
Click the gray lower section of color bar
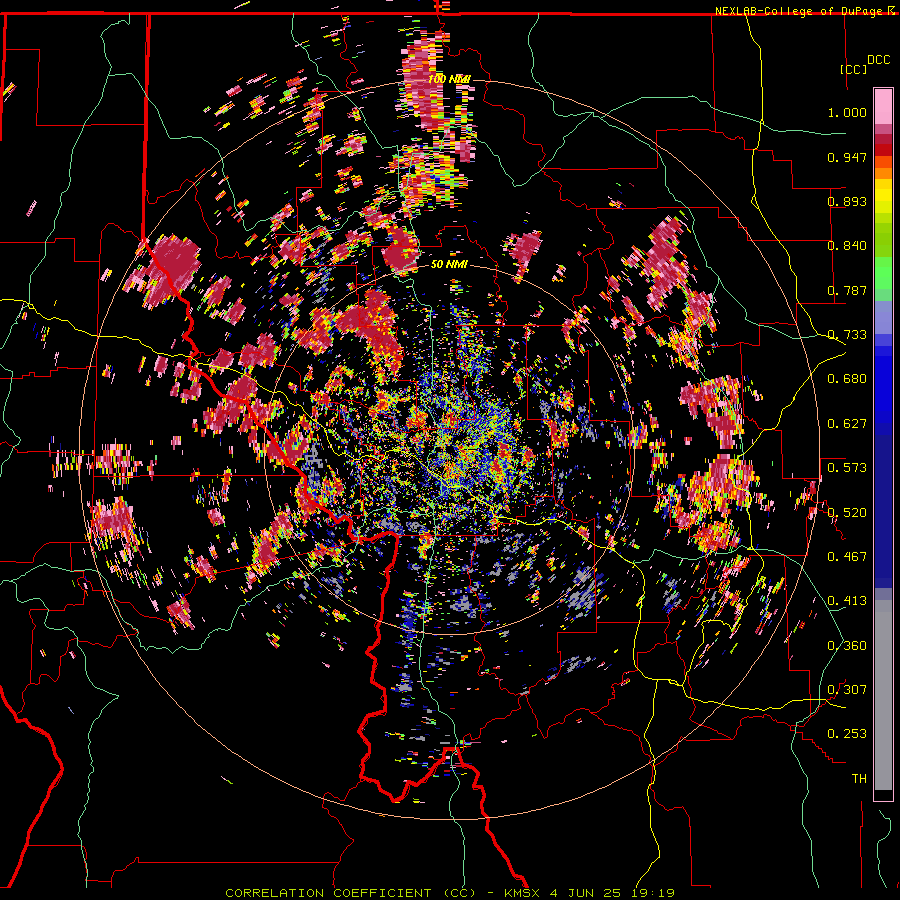click(x=883, y=695)
